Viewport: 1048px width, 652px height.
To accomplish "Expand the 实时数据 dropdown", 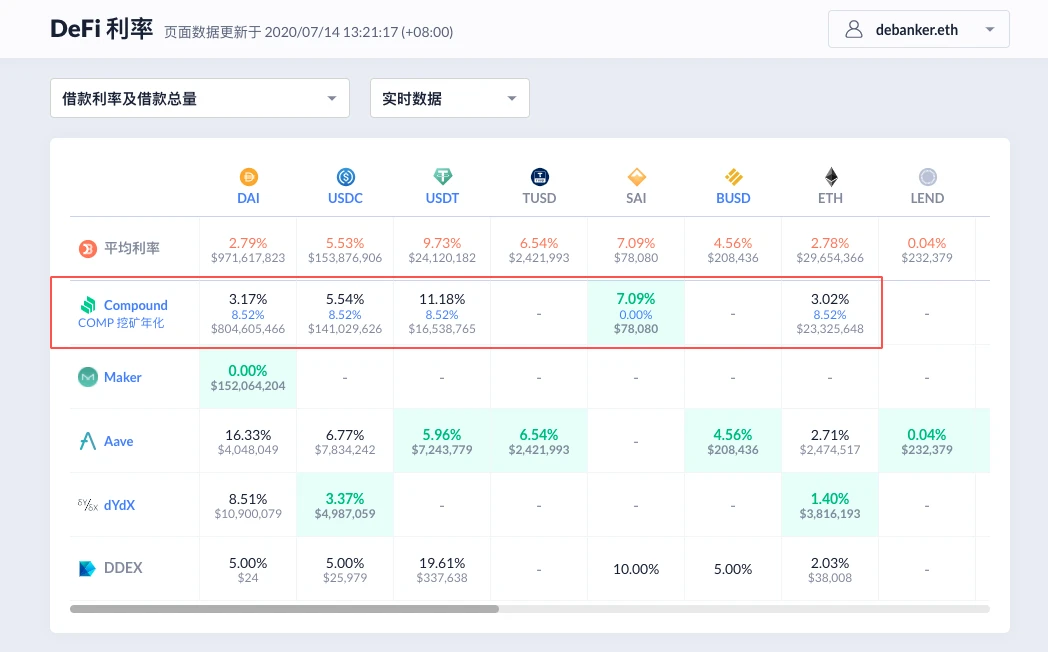I will (x=449, y=98).
